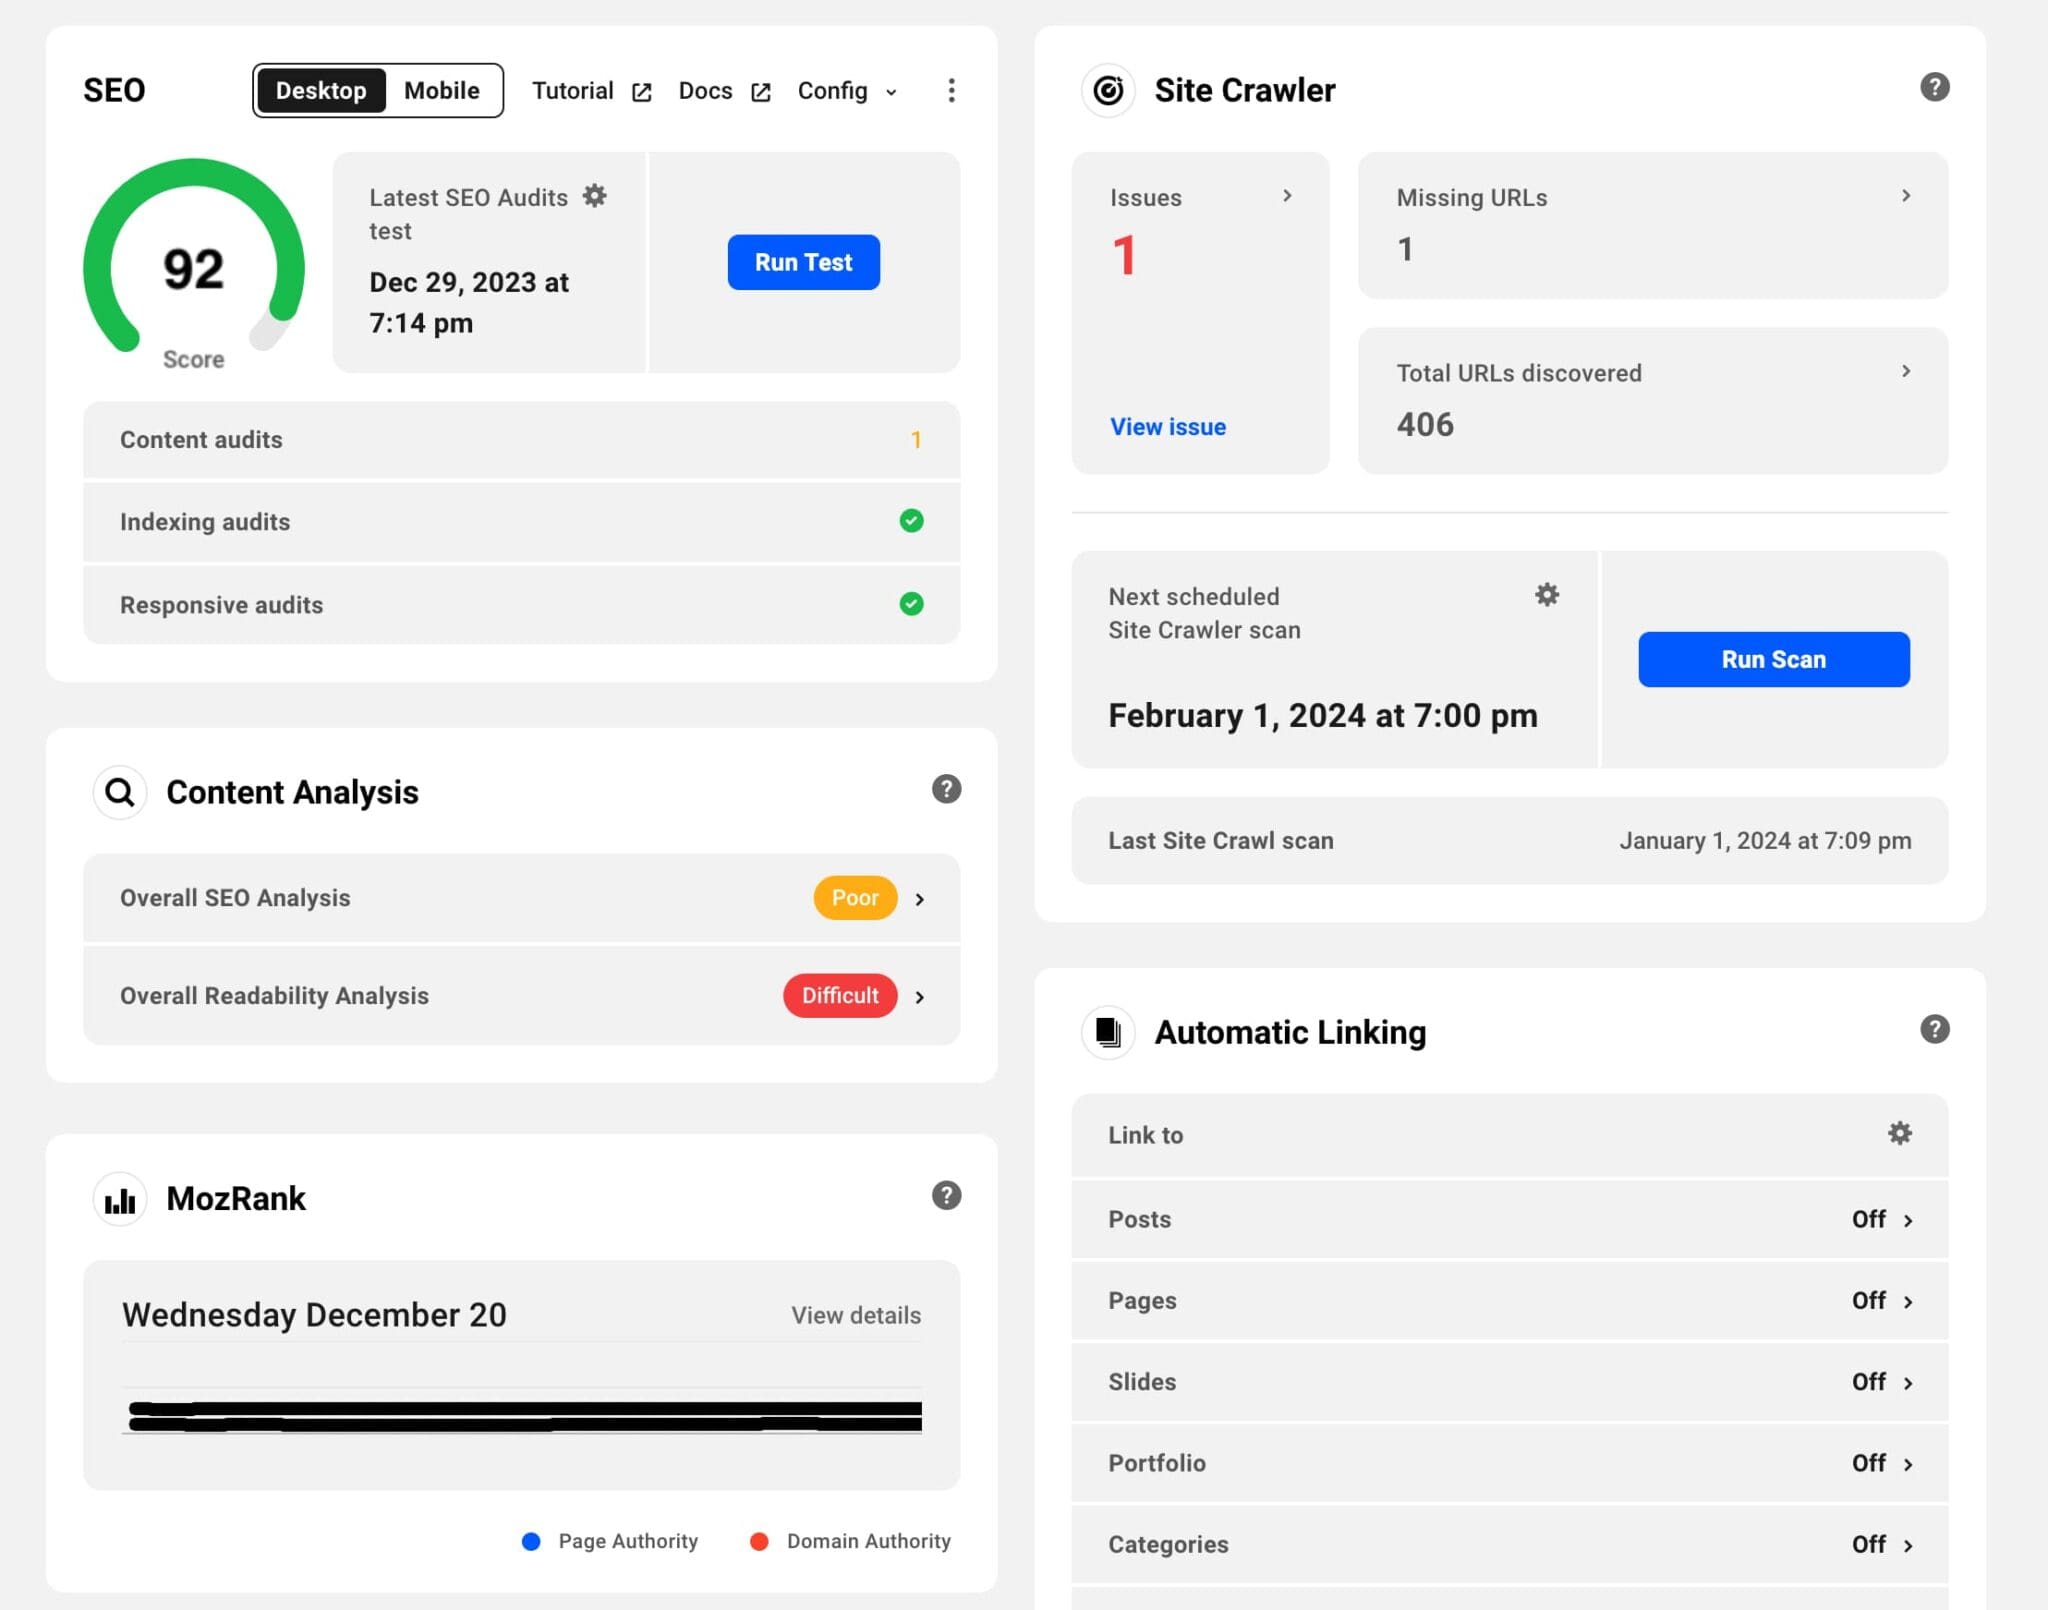2048x1610 pixels.
Task: Click the Site Crawler help question mark
Action: point(1934,87)
